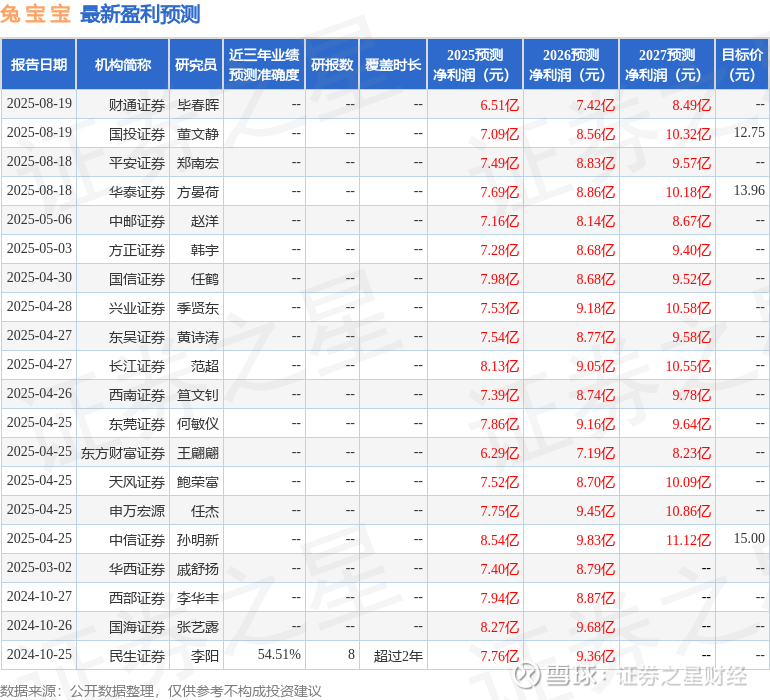Image resolution: width=770 pixels, height=700 pixels.
Task: Click researcher name 方晏荷
Action: coord(198,192)
